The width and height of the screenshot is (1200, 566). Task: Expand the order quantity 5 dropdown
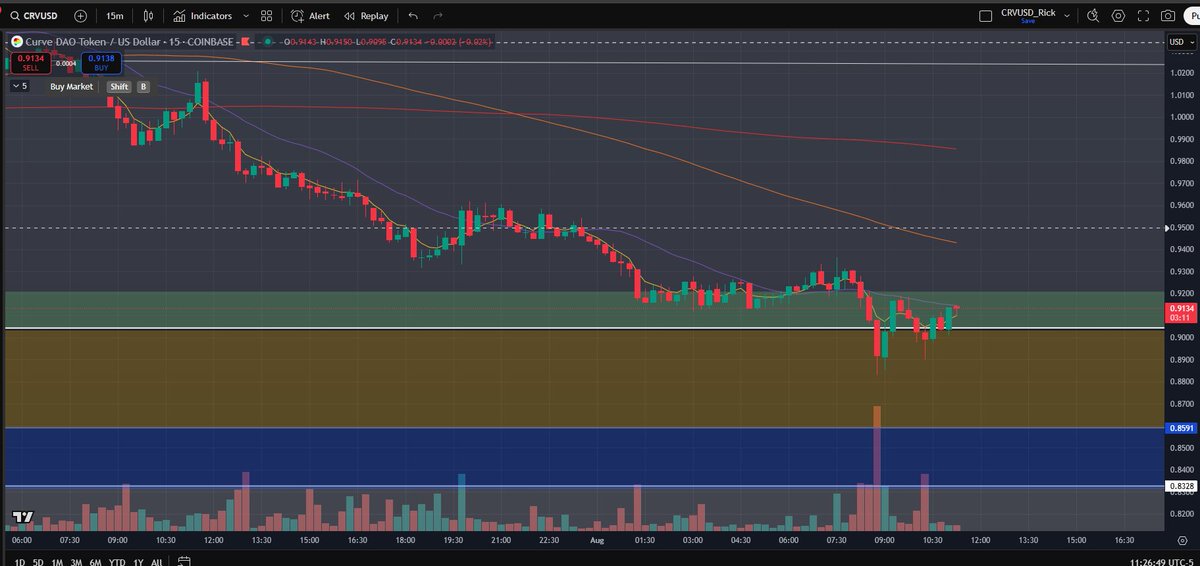(x=20, y=86)
